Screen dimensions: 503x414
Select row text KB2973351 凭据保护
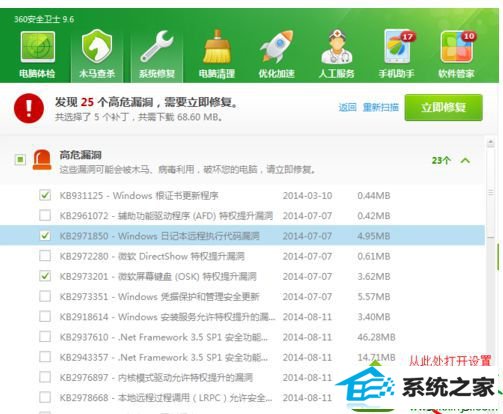159,296
